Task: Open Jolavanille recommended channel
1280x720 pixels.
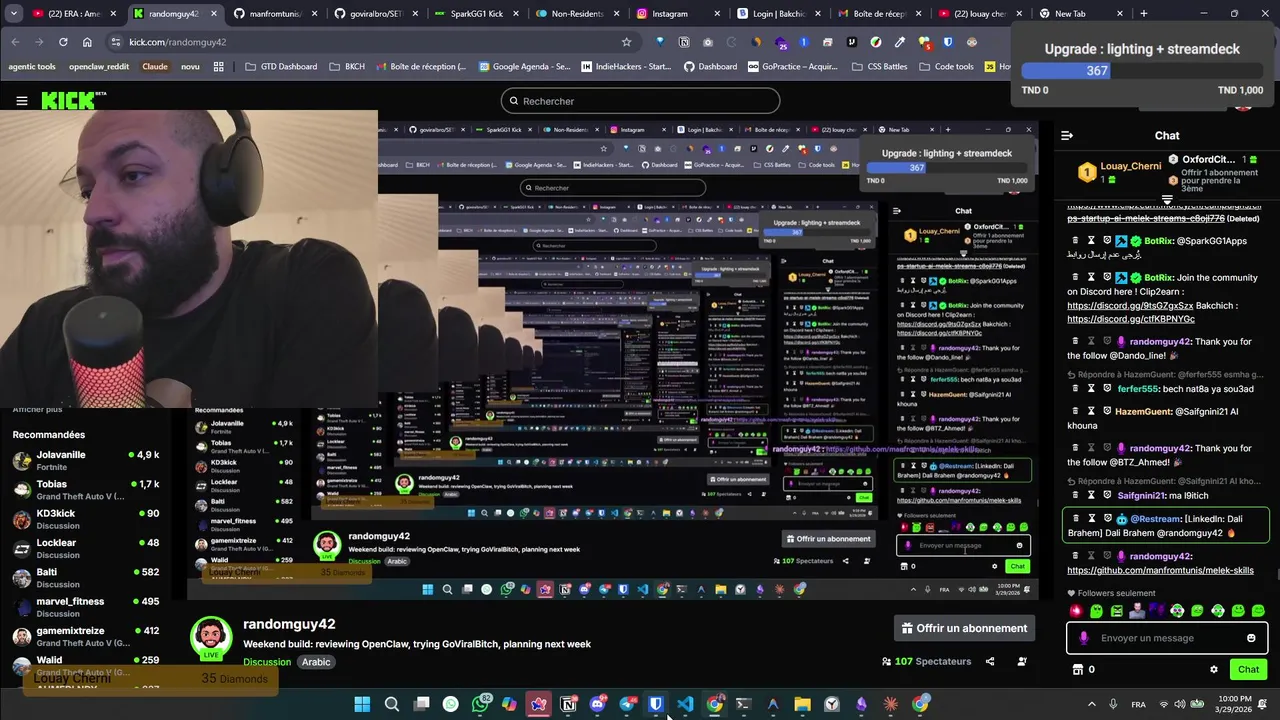Action: (85, 460)
